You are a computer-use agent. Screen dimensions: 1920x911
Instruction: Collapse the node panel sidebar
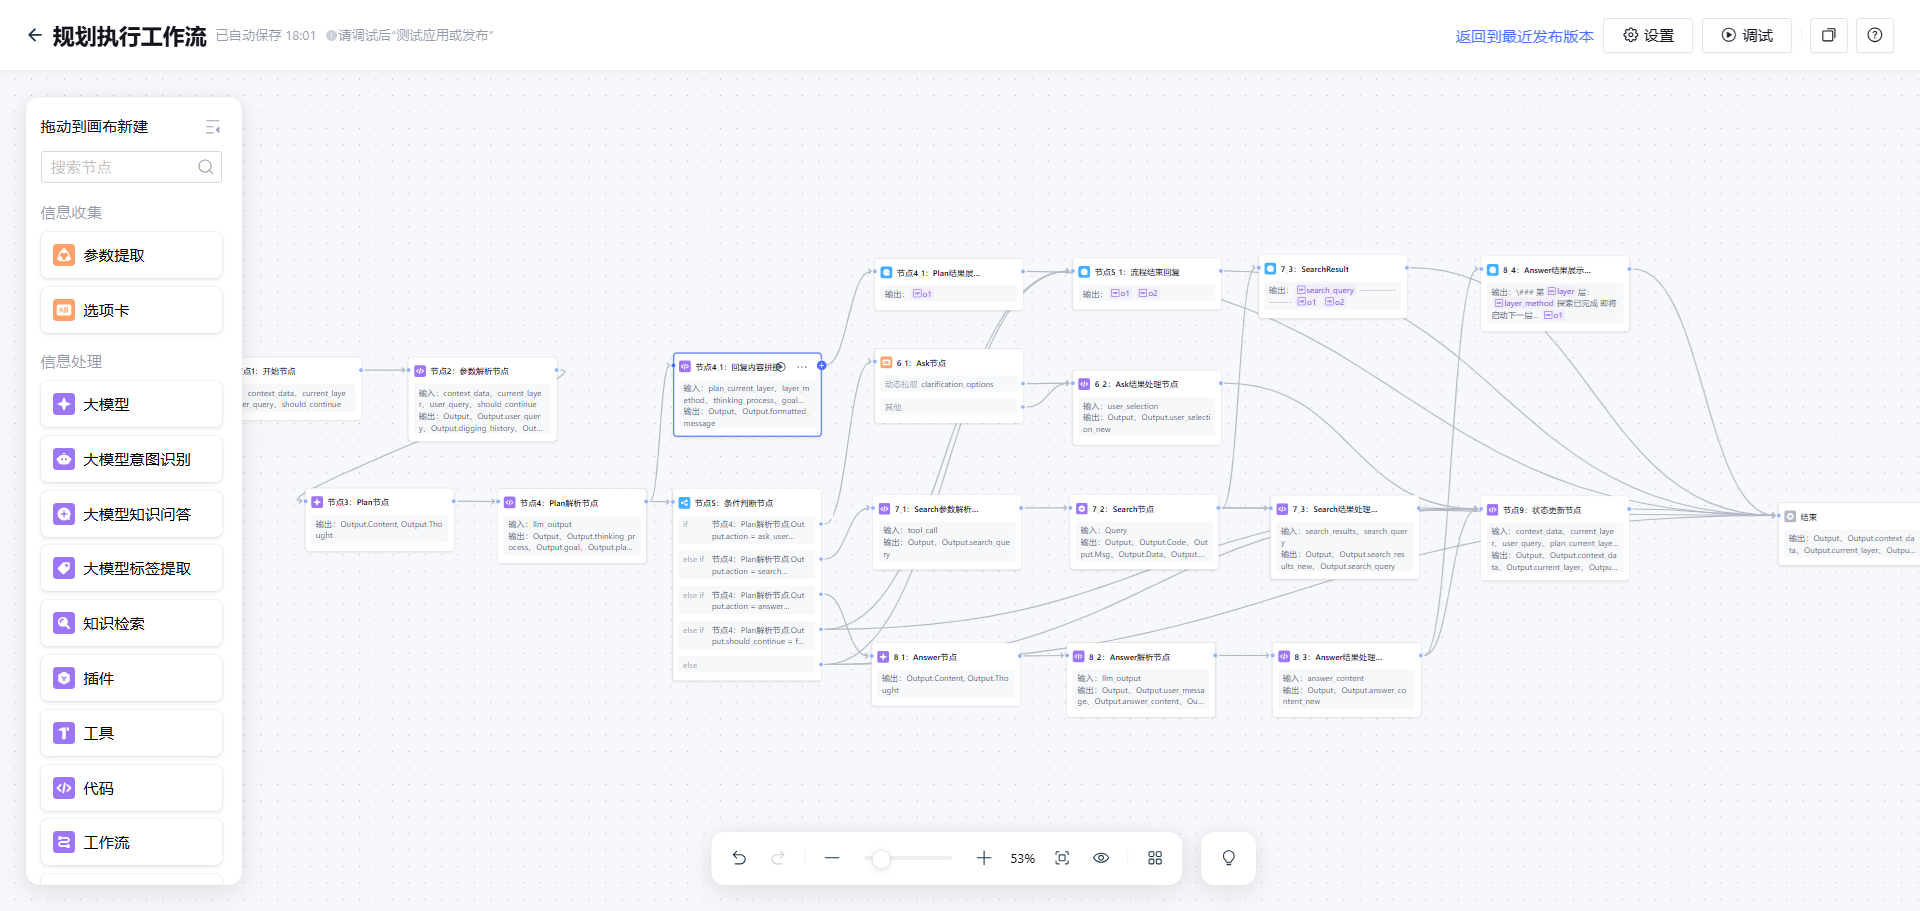212,127
